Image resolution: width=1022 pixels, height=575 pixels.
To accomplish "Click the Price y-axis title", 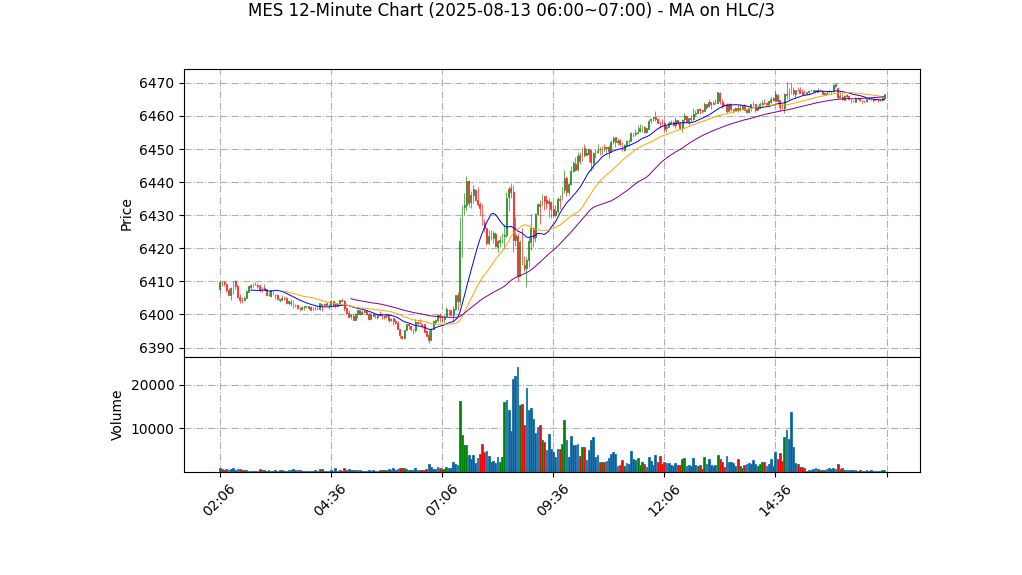I will click(126, 215).
